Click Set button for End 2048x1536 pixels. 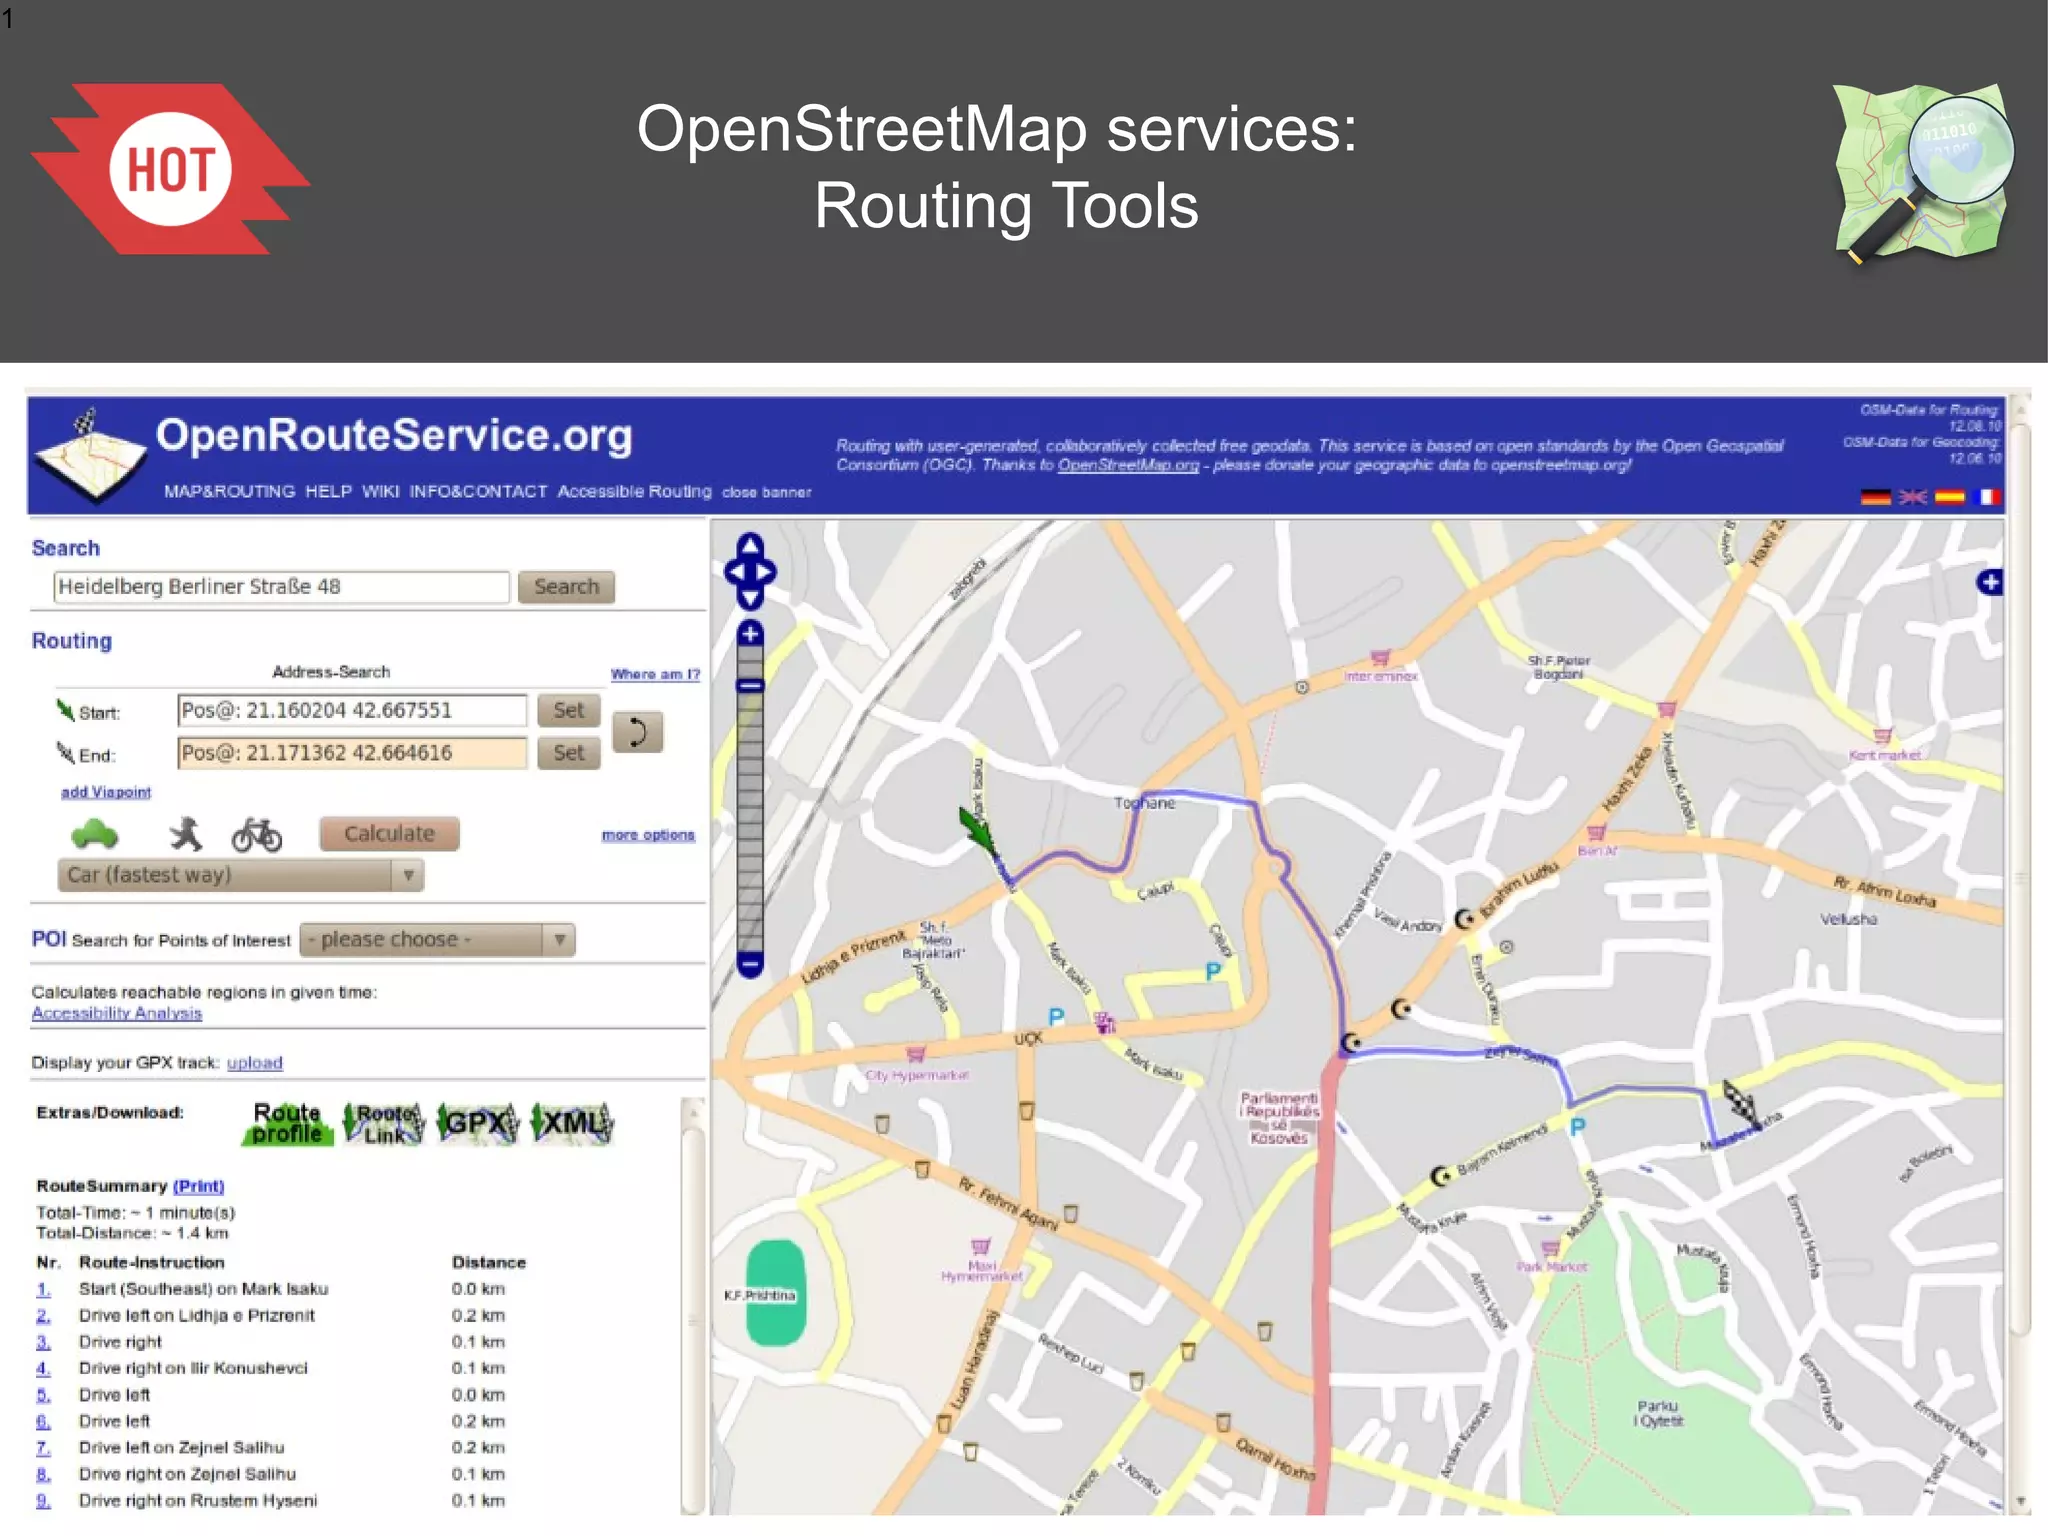(569, 753)
